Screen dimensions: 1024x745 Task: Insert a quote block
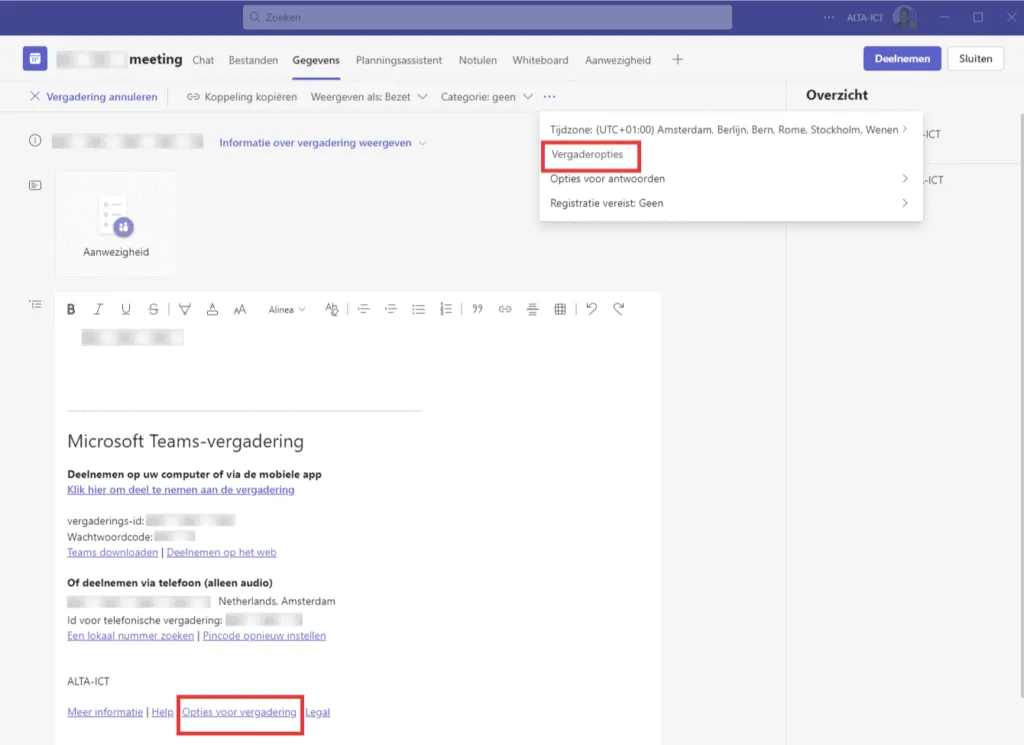click(477, 309)
